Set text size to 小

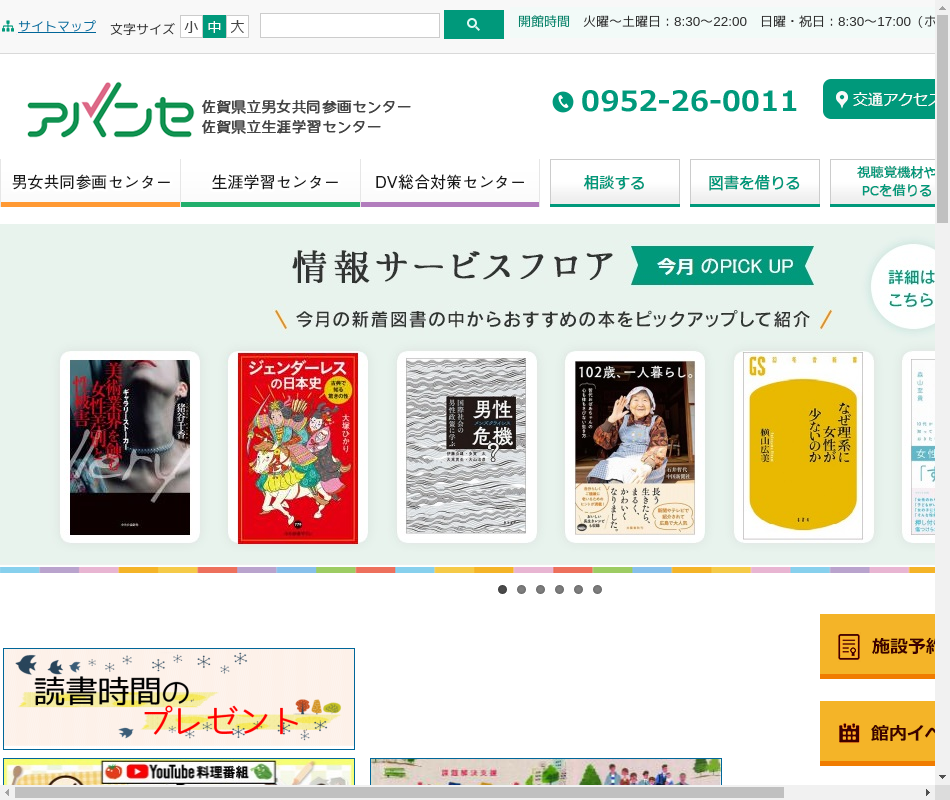191,27
